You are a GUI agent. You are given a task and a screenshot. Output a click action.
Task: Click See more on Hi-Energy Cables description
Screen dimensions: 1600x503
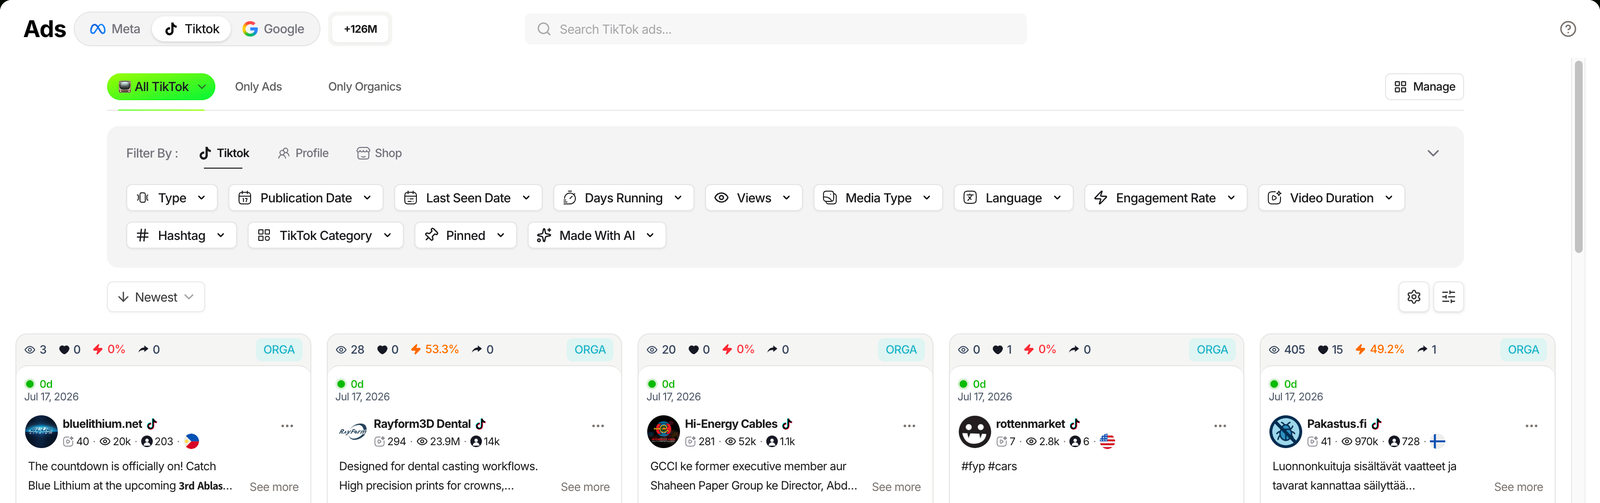click(x=896, y=487)
